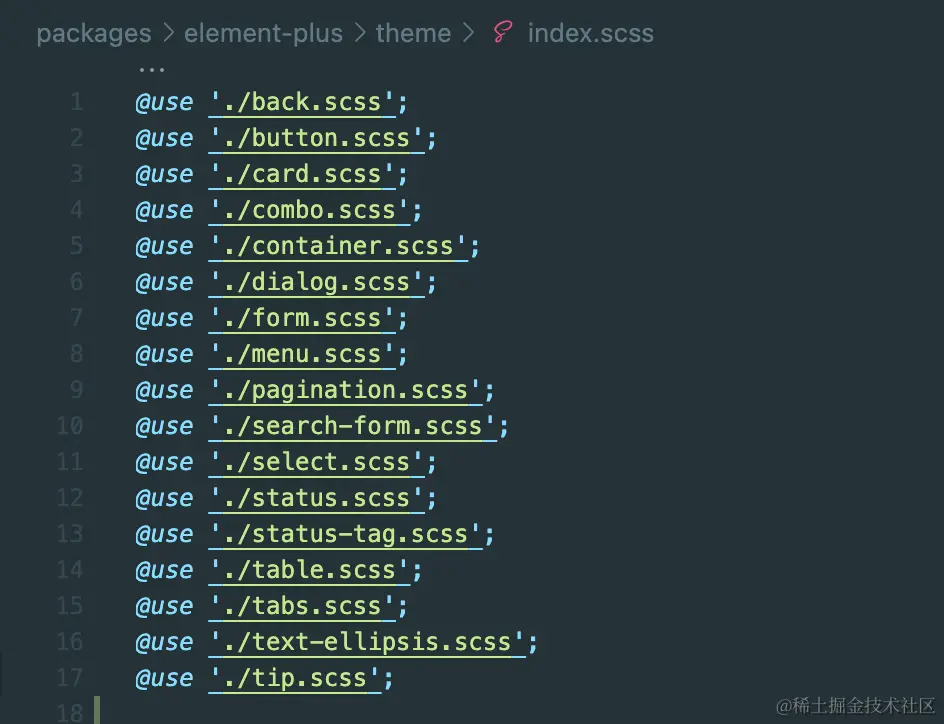Open the './container.scss' import path
944x724 pixels.
338,246
